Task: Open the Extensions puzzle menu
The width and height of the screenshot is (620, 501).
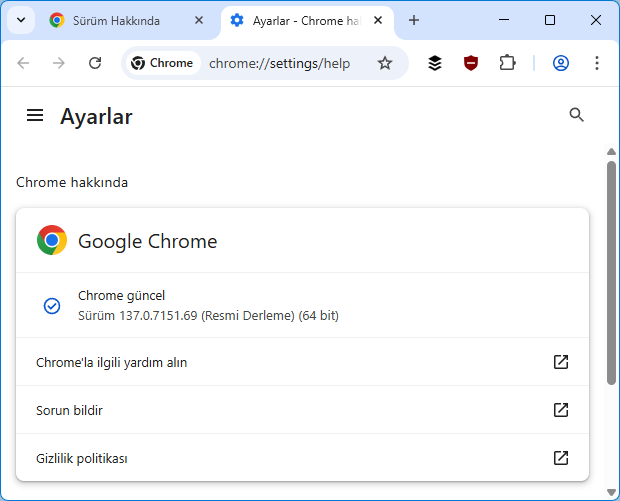Action: 507,63
